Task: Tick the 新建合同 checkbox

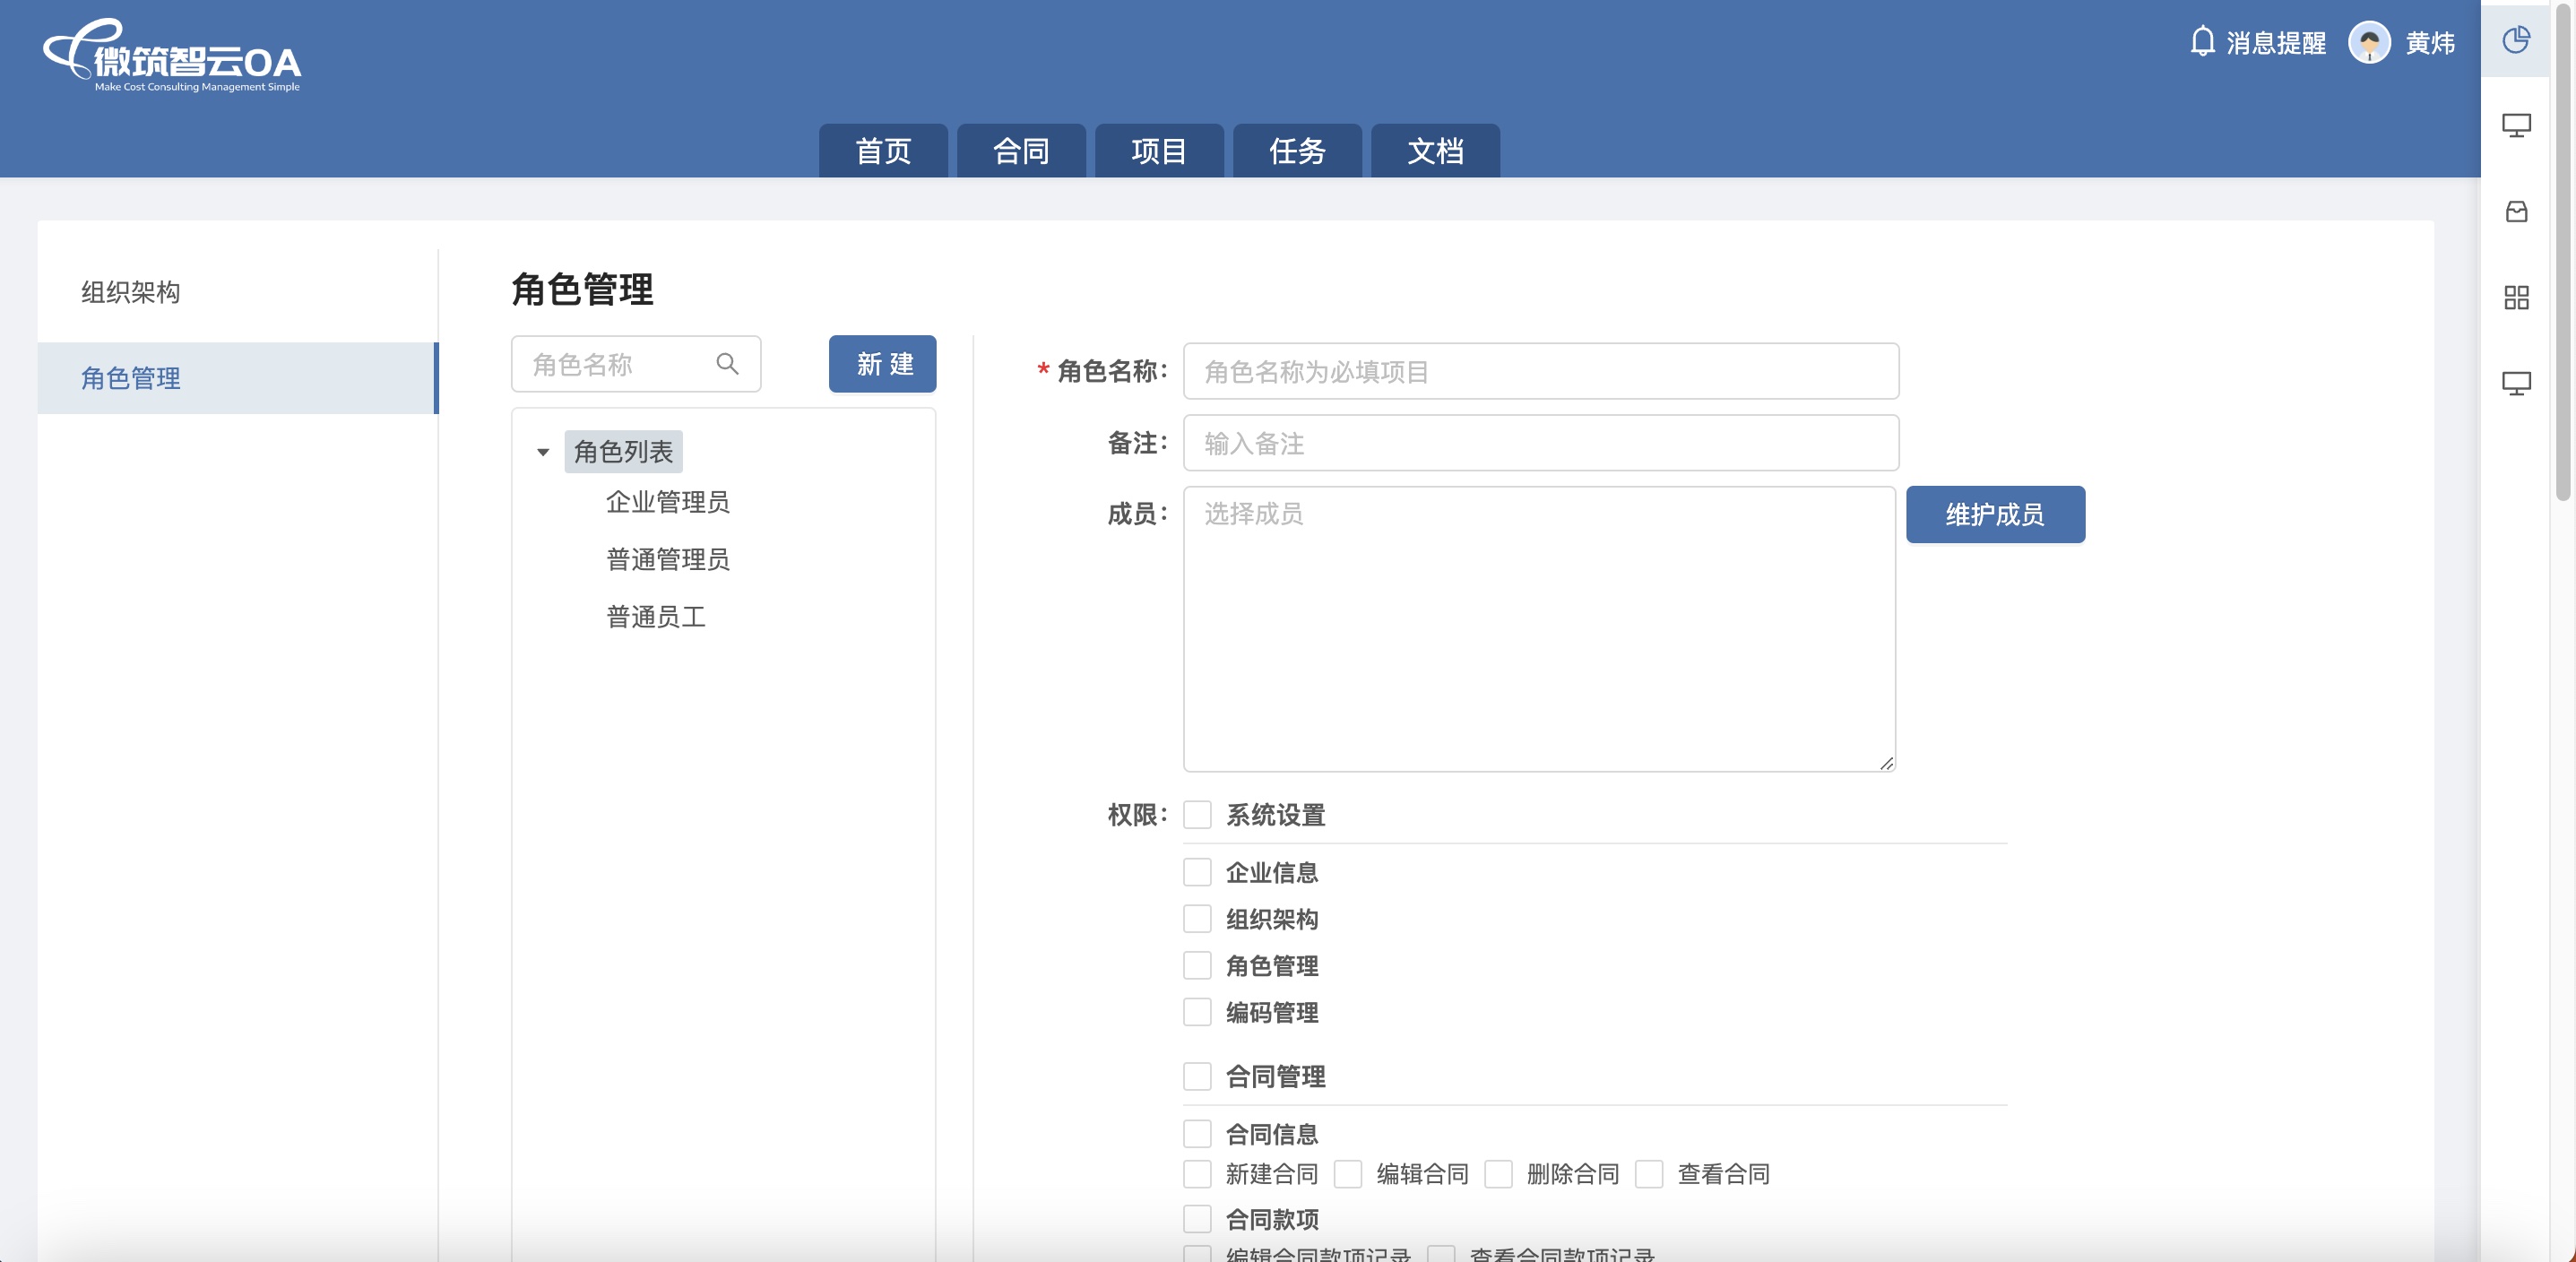Action: (1197, 1174)
